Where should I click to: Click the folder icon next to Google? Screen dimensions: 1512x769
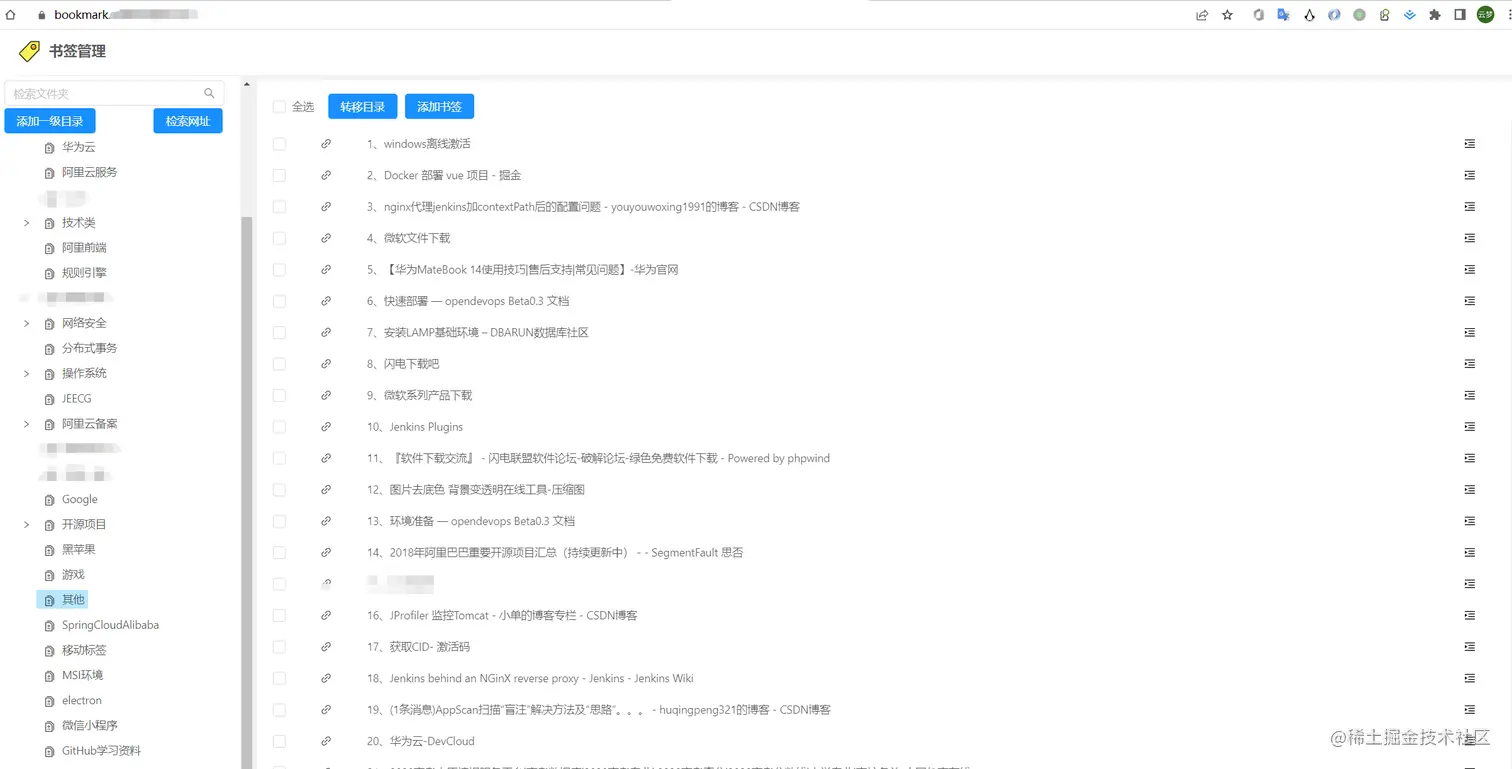click(50, 500)
